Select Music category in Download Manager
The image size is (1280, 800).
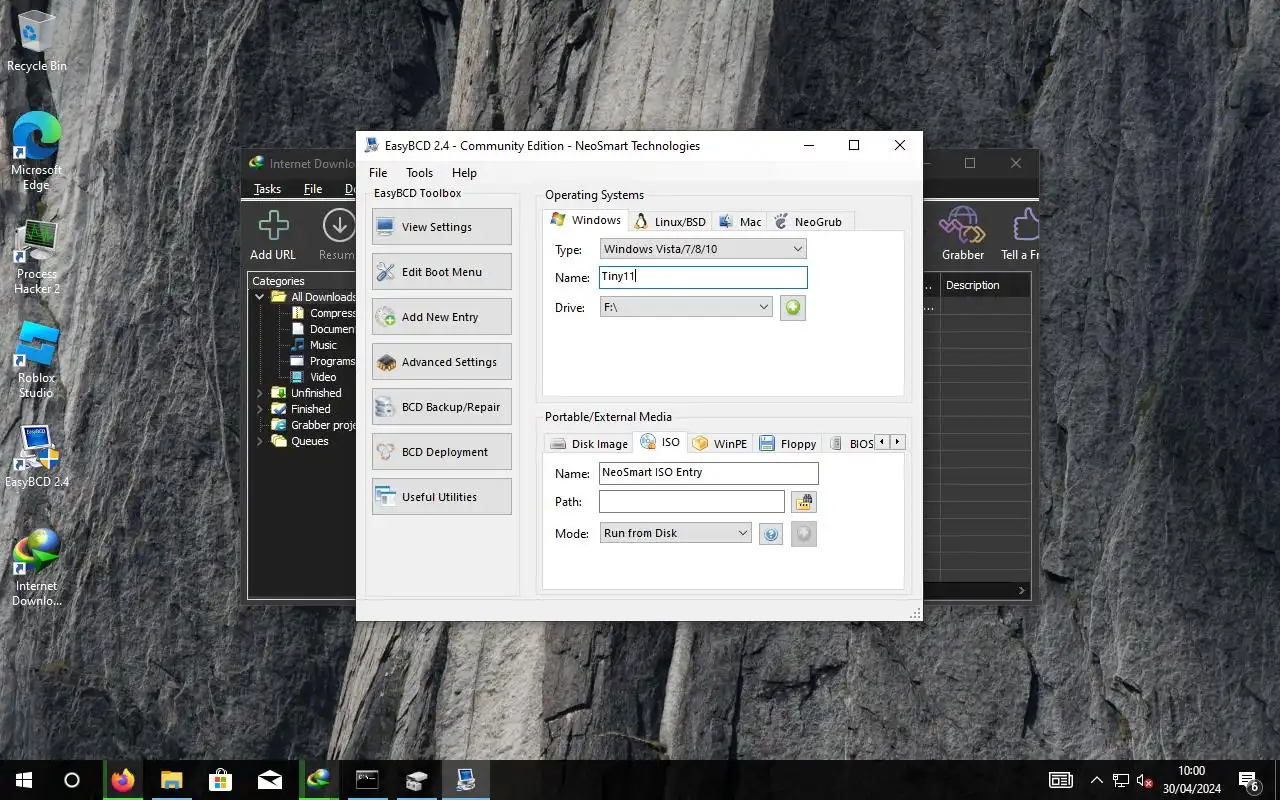tap(323, 345)
